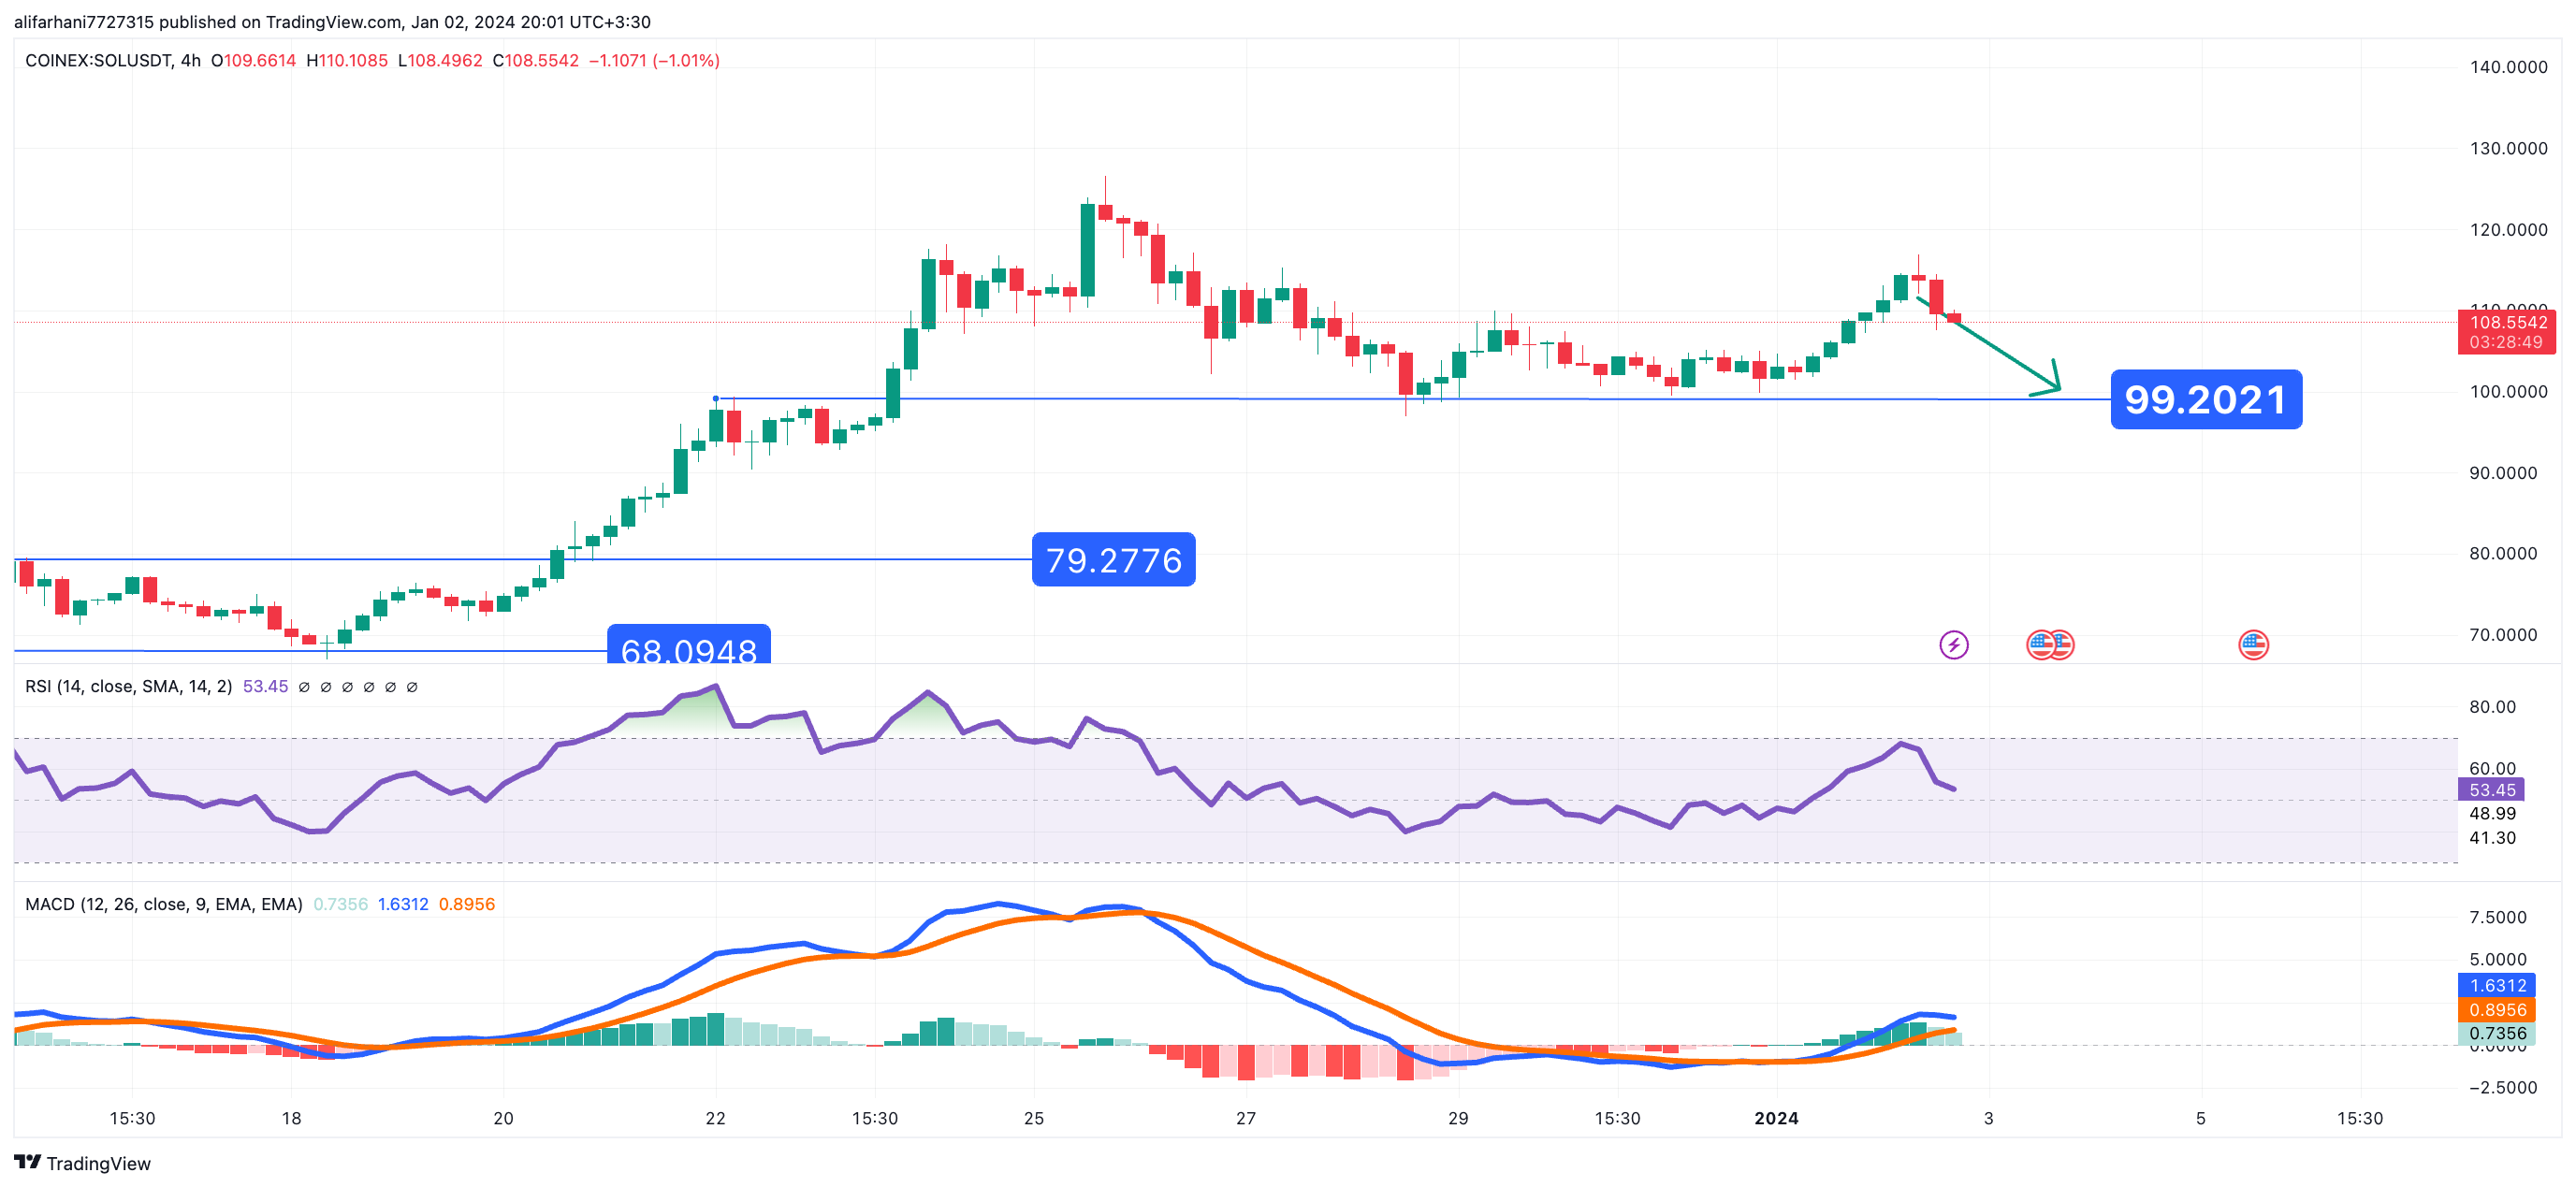Viewport: 2576px width, 1187px height.
Task: Click the 25 date label on the time axis
Action: pos(1034,1118)
